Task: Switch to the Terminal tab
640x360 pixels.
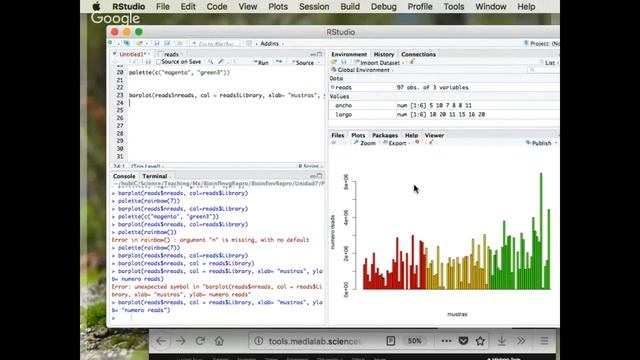Action: pos(155,176)
